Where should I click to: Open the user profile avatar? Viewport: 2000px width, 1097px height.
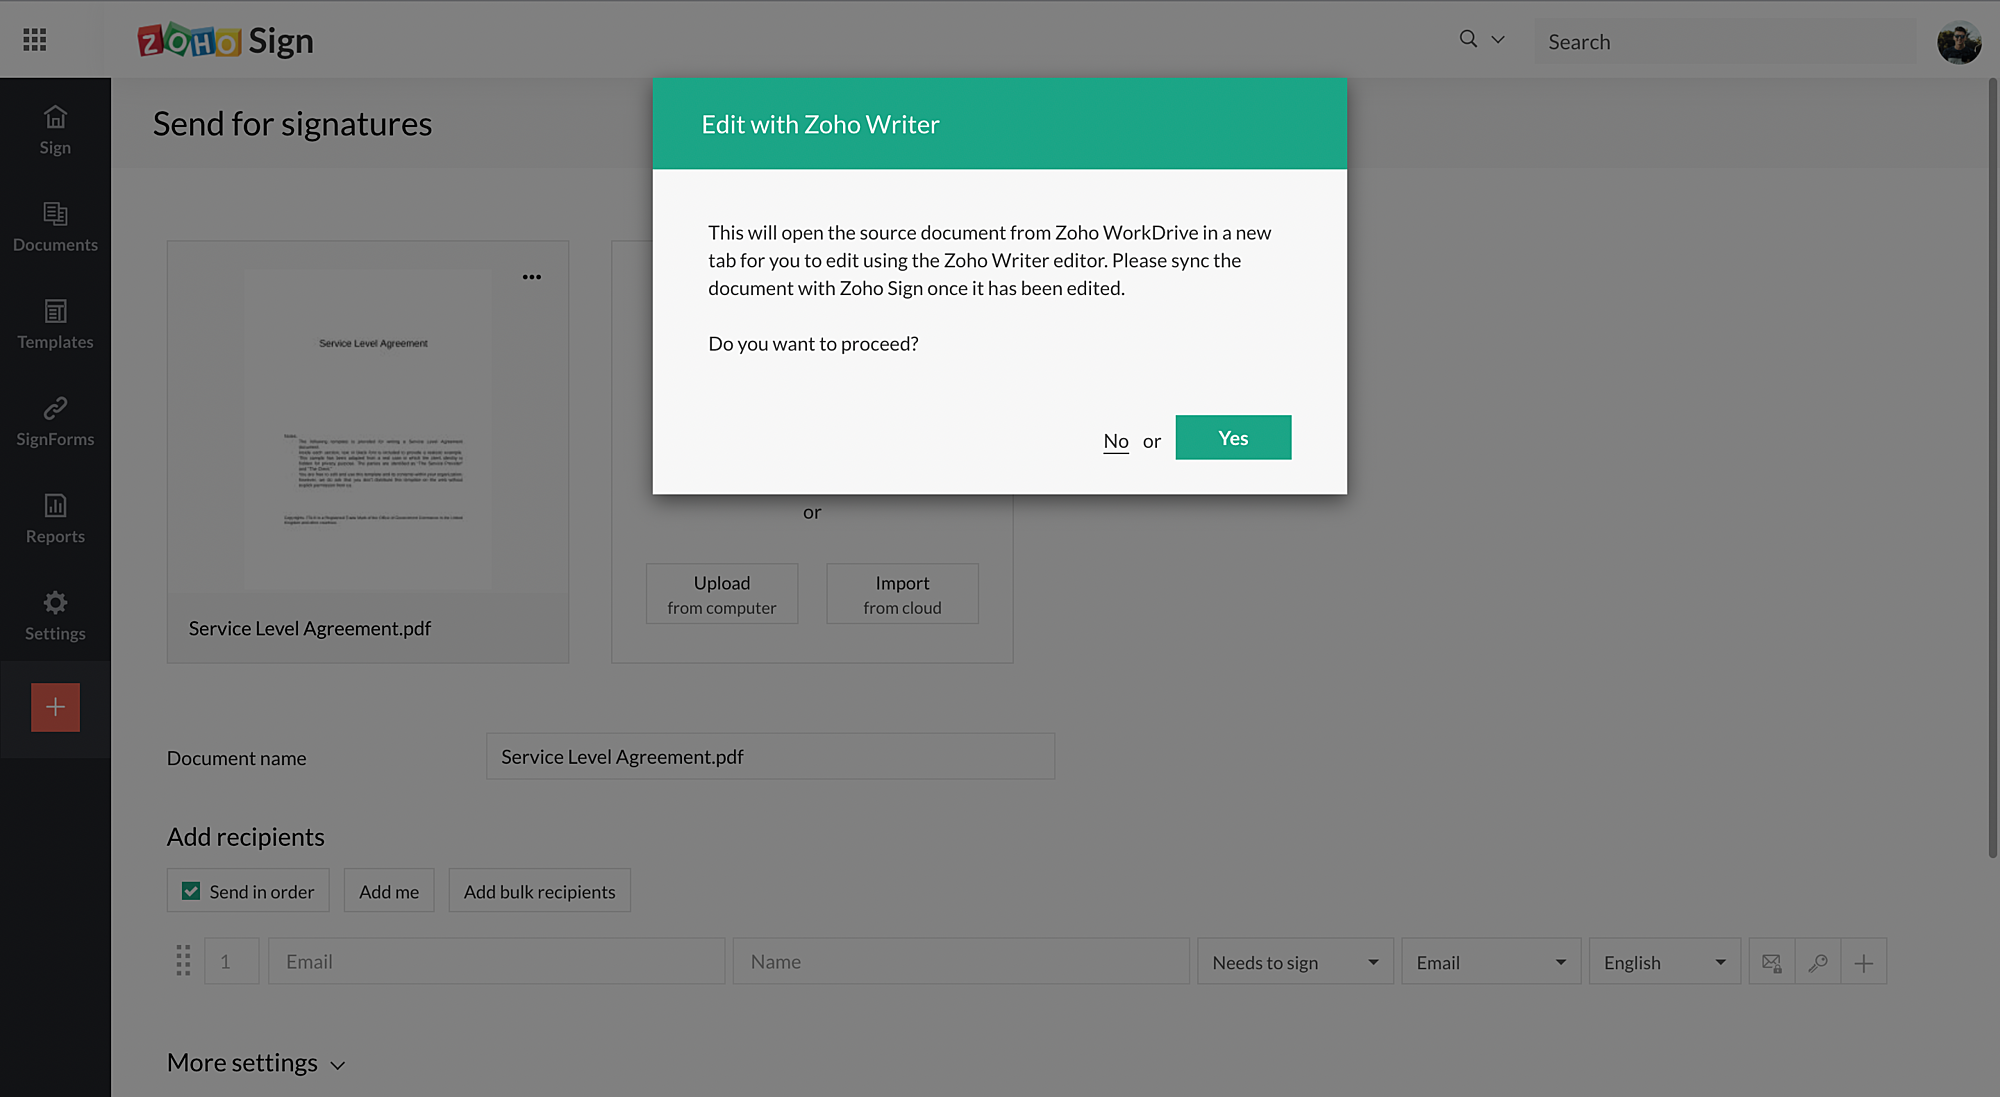click(1959, 42)
